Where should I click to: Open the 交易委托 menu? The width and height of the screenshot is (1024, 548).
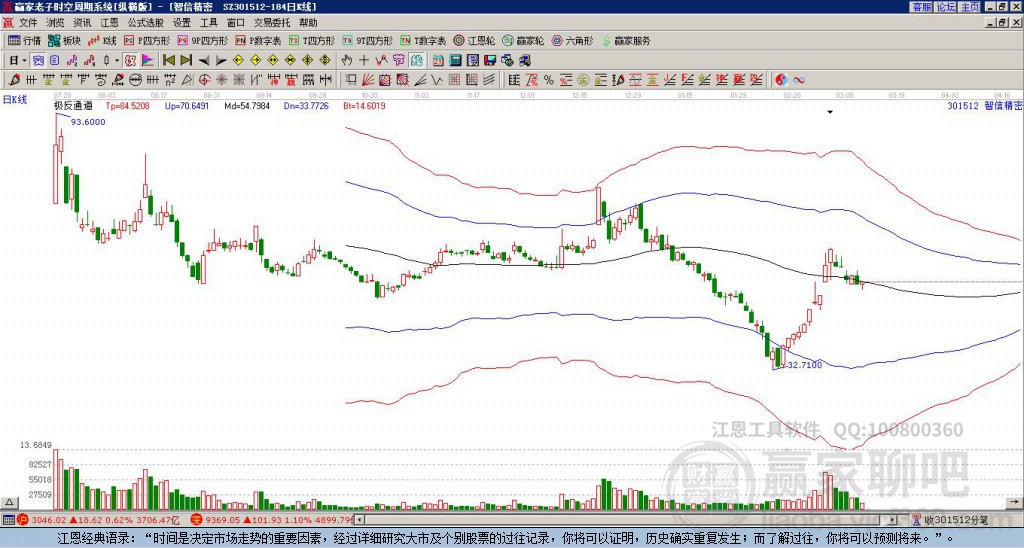[x=272, y=23]
